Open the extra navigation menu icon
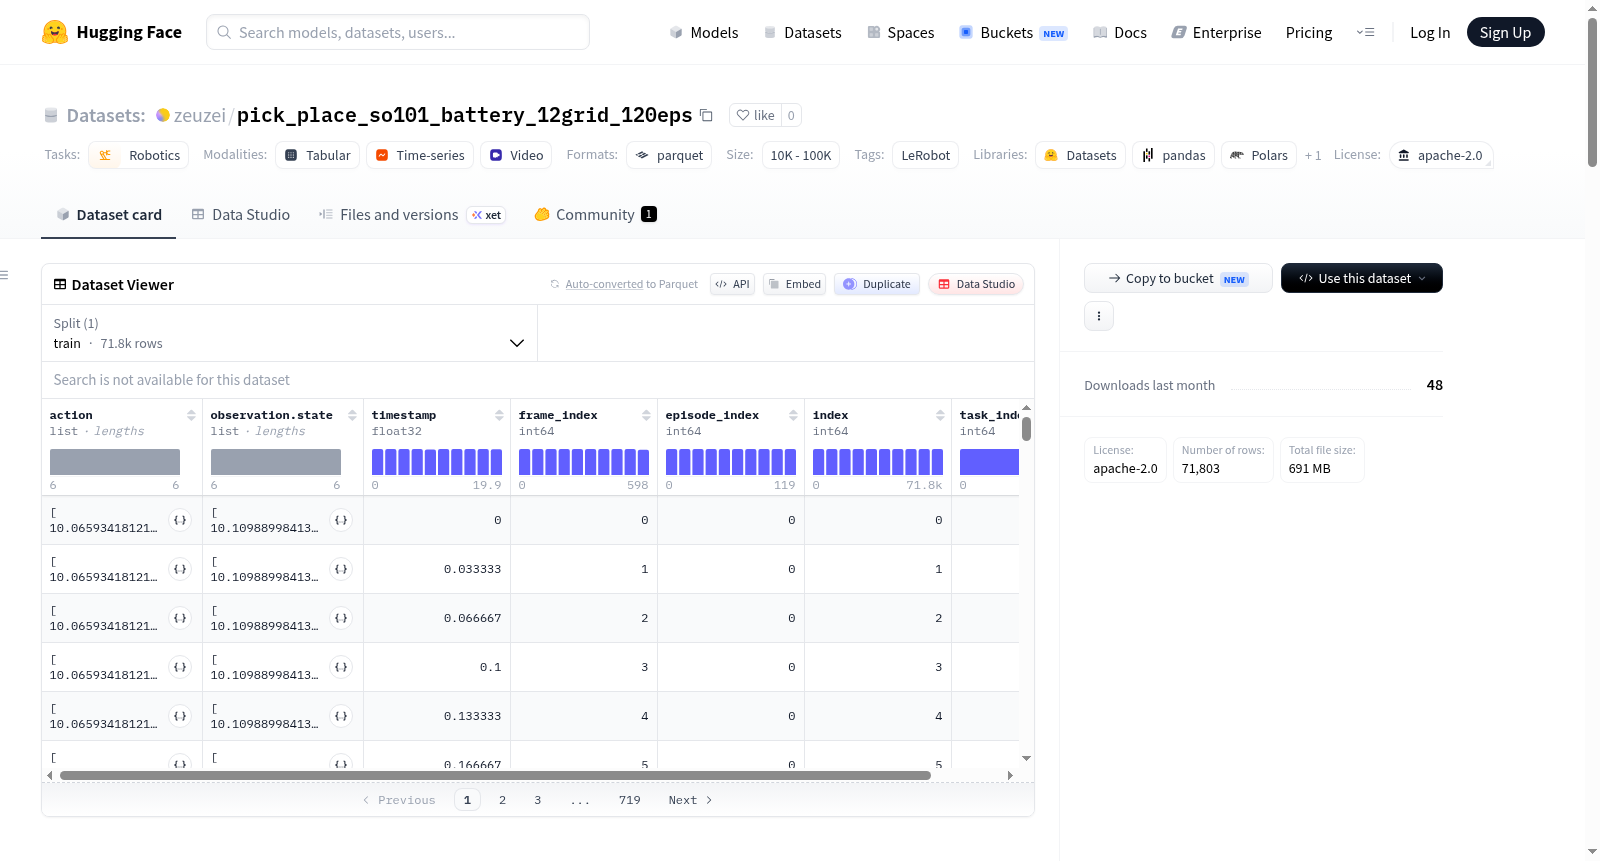This screenshot has height=861, width=1600. pyautogui.click(x=1365, y=32)
